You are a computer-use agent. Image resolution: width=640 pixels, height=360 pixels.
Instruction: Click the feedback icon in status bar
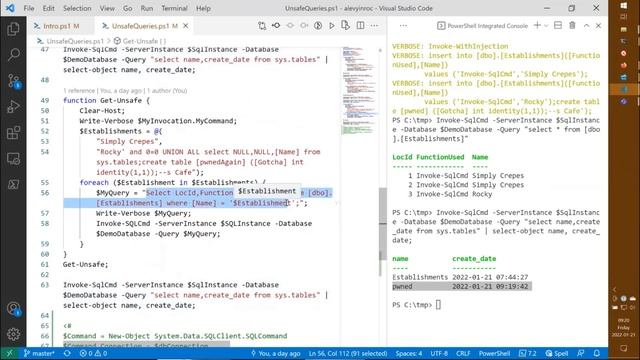[x=581, y=353]
